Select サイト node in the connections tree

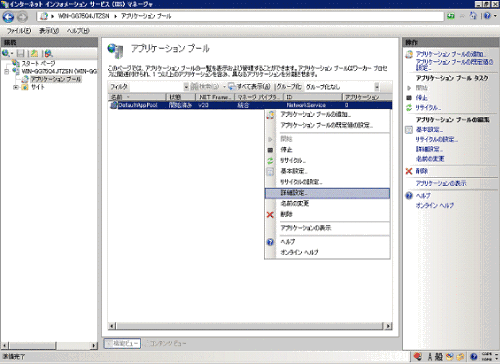click(37, 87)
